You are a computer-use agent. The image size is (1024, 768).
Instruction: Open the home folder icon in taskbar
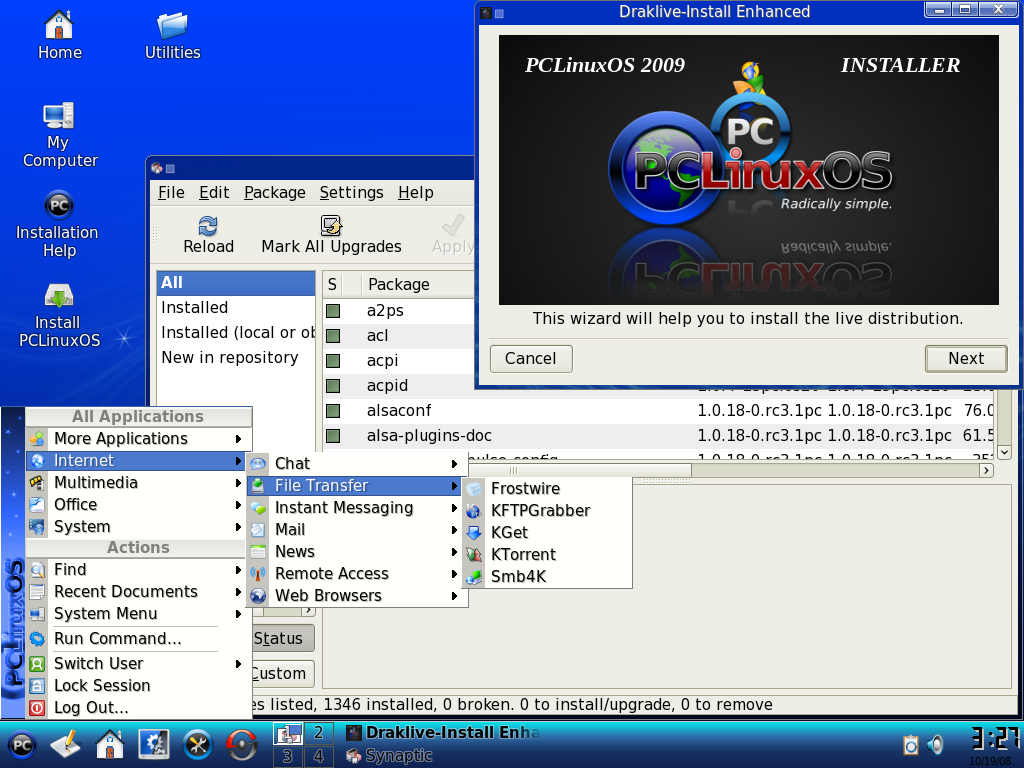pos(110,745)
